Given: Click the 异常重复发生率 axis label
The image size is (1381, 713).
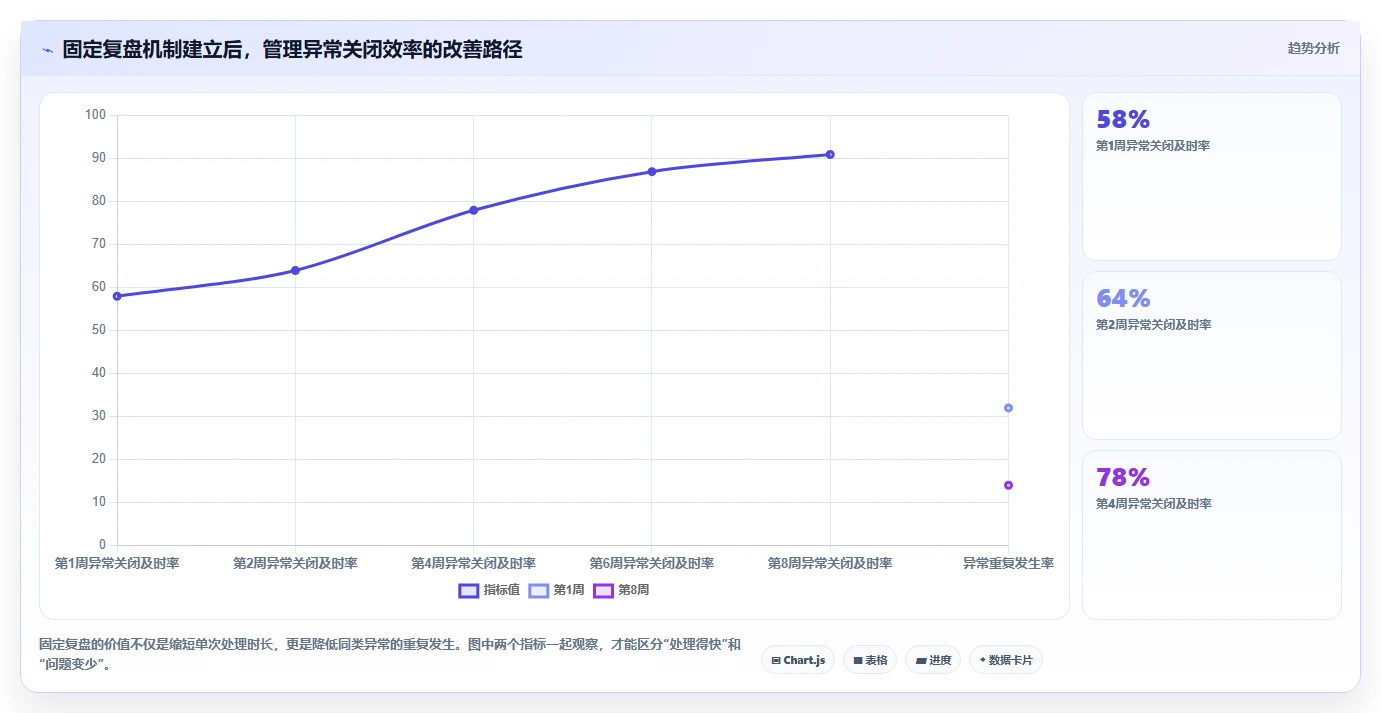Looking at the screenshot, I should coord(1008,564).
